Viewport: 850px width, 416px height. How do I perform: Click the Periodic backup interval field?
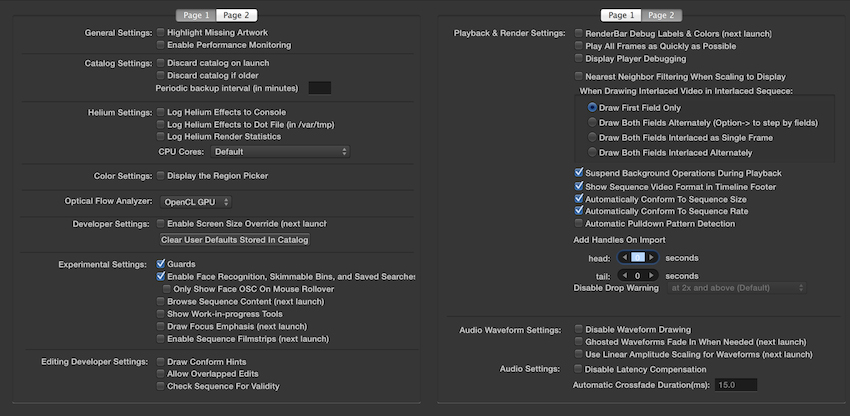click(319, 88)
